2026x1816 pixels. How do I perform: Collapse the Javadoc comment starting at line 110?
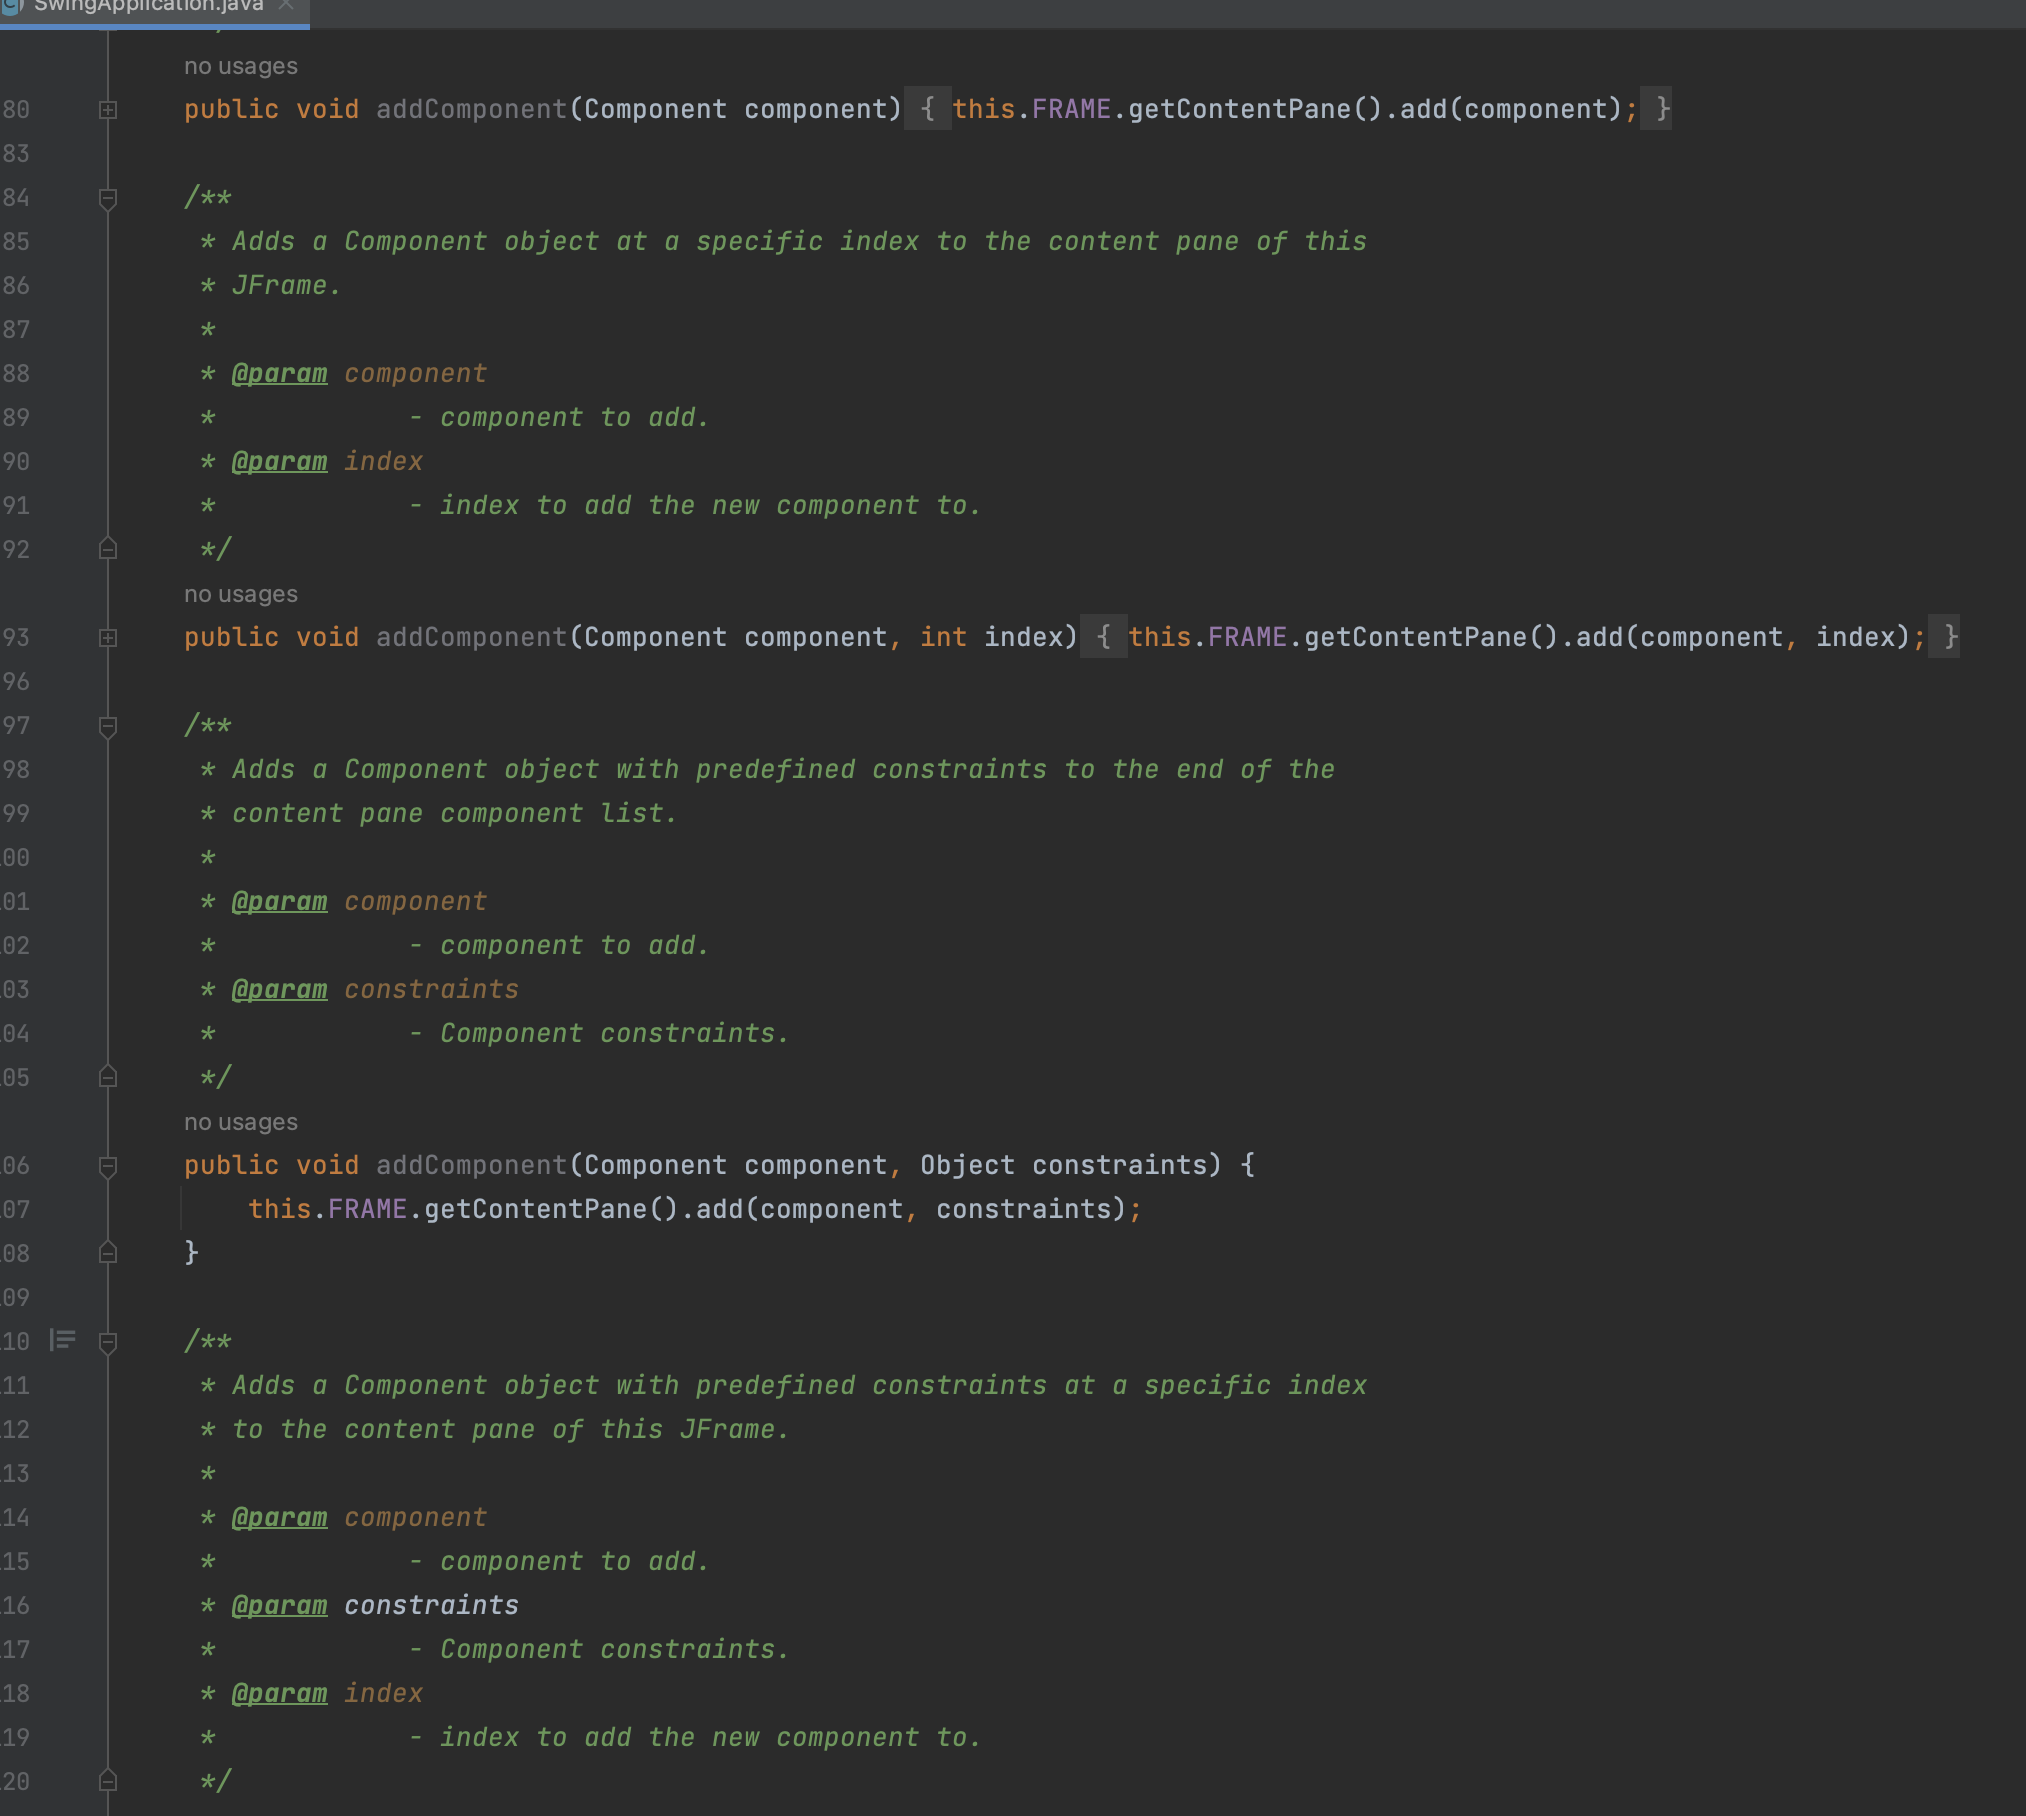click(107, 1341)
